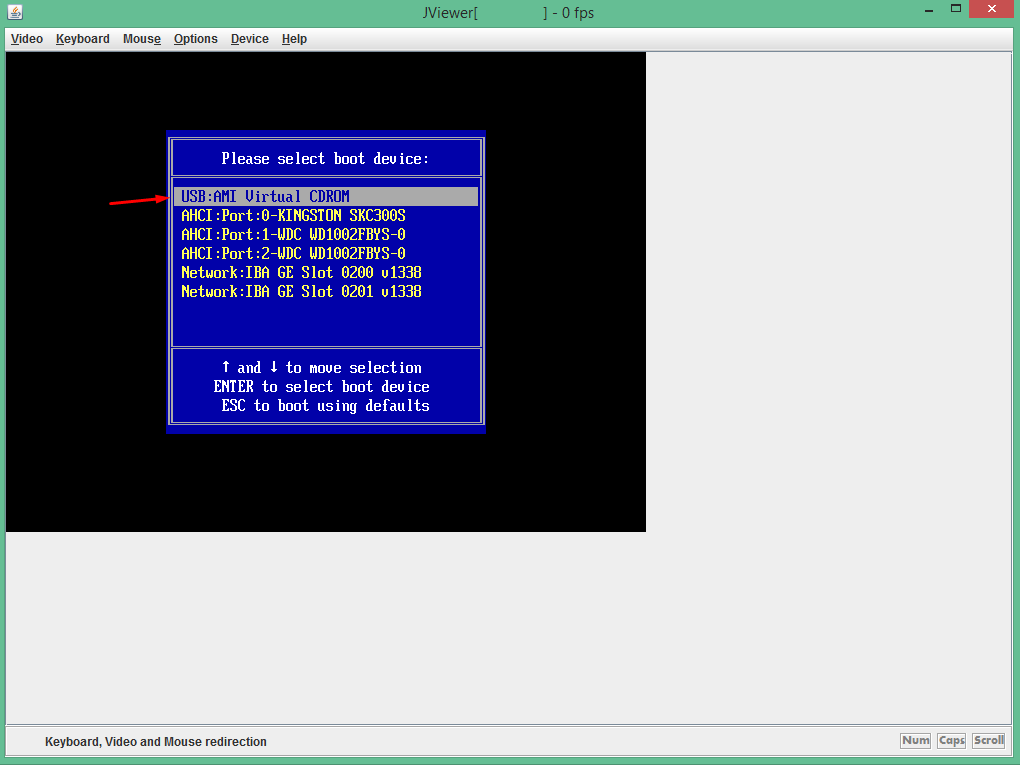Click 'ENTER to select boot device' hint

[321, 387]
